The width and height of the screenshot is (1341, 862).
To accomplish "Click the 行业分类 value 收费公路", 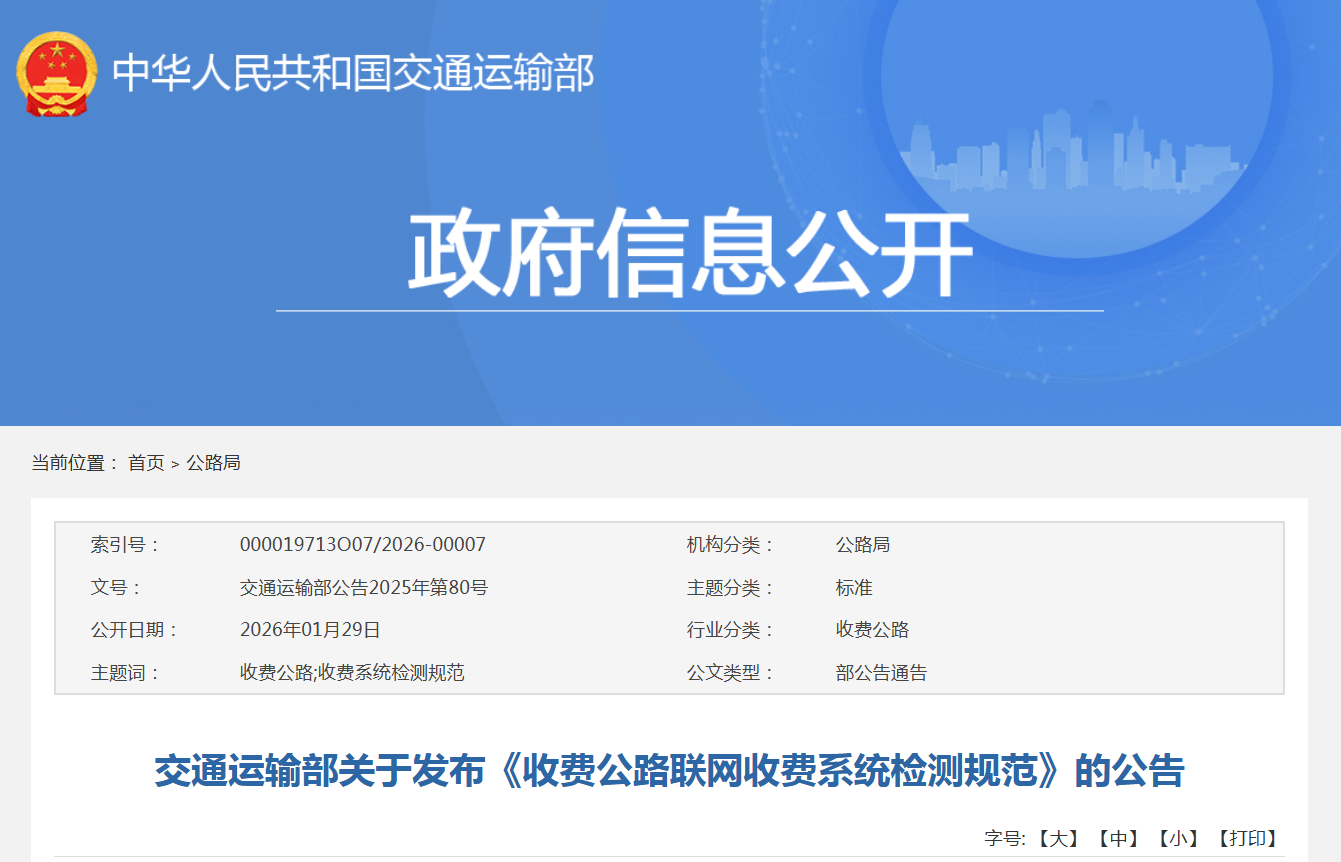I will [x=872, y=630].
